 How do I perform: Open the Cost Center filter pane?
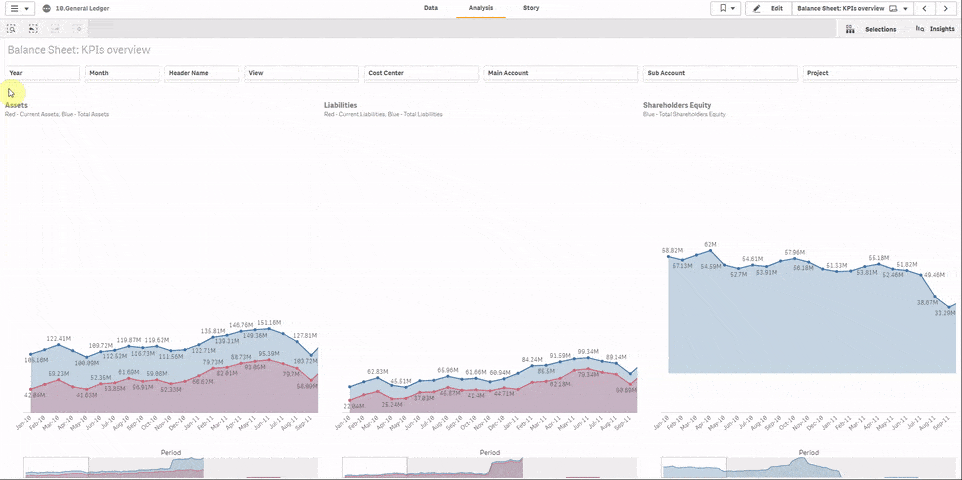[421, 73]
